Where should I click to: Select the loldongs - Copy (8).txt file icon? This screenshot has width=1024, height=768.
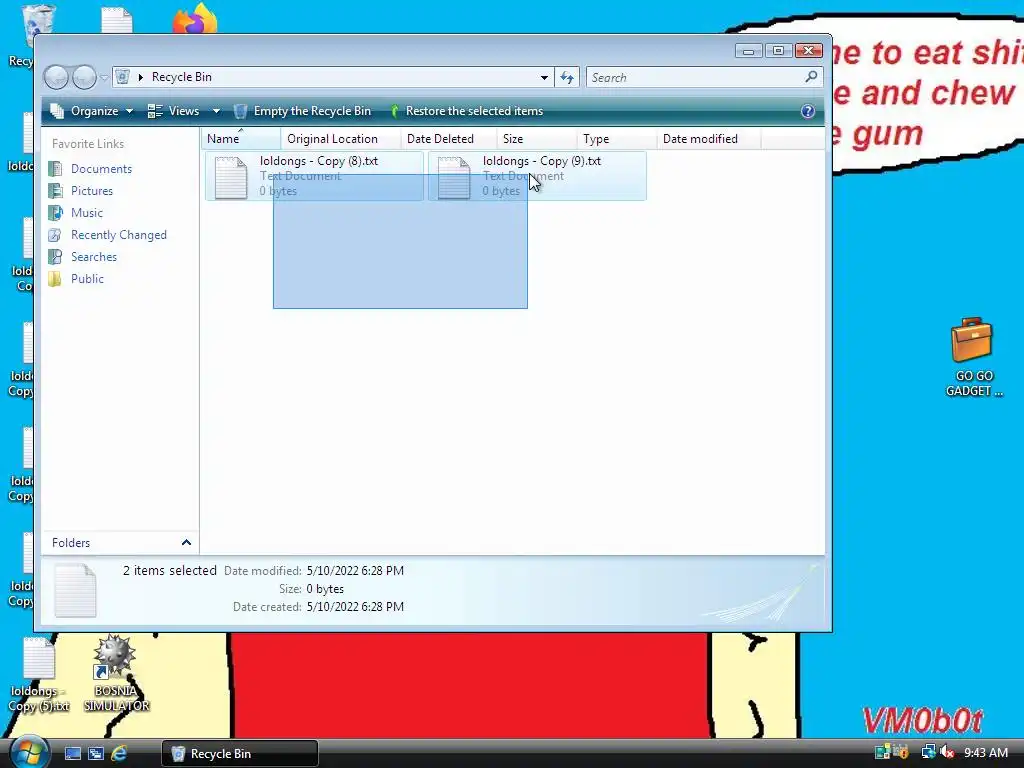click(231, 177)
